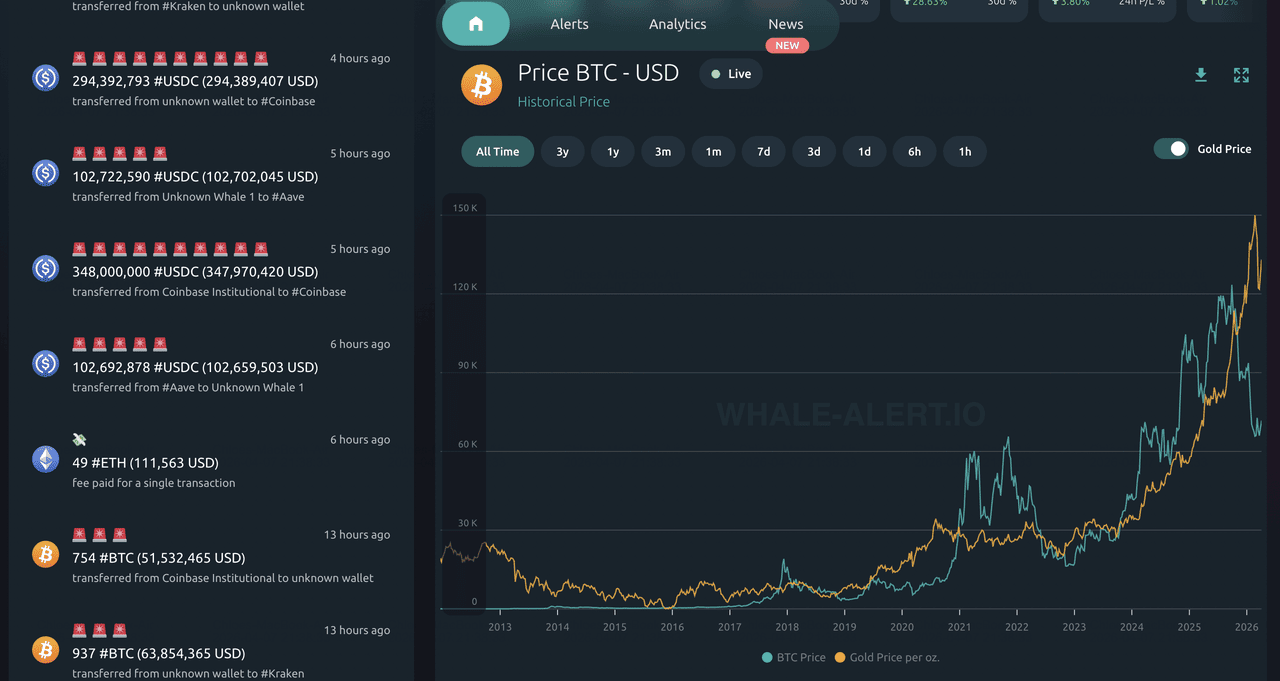Choose the All Time range button
Image resolution: width=1280 pixels, height=681 pixels.
coord(497,152)
